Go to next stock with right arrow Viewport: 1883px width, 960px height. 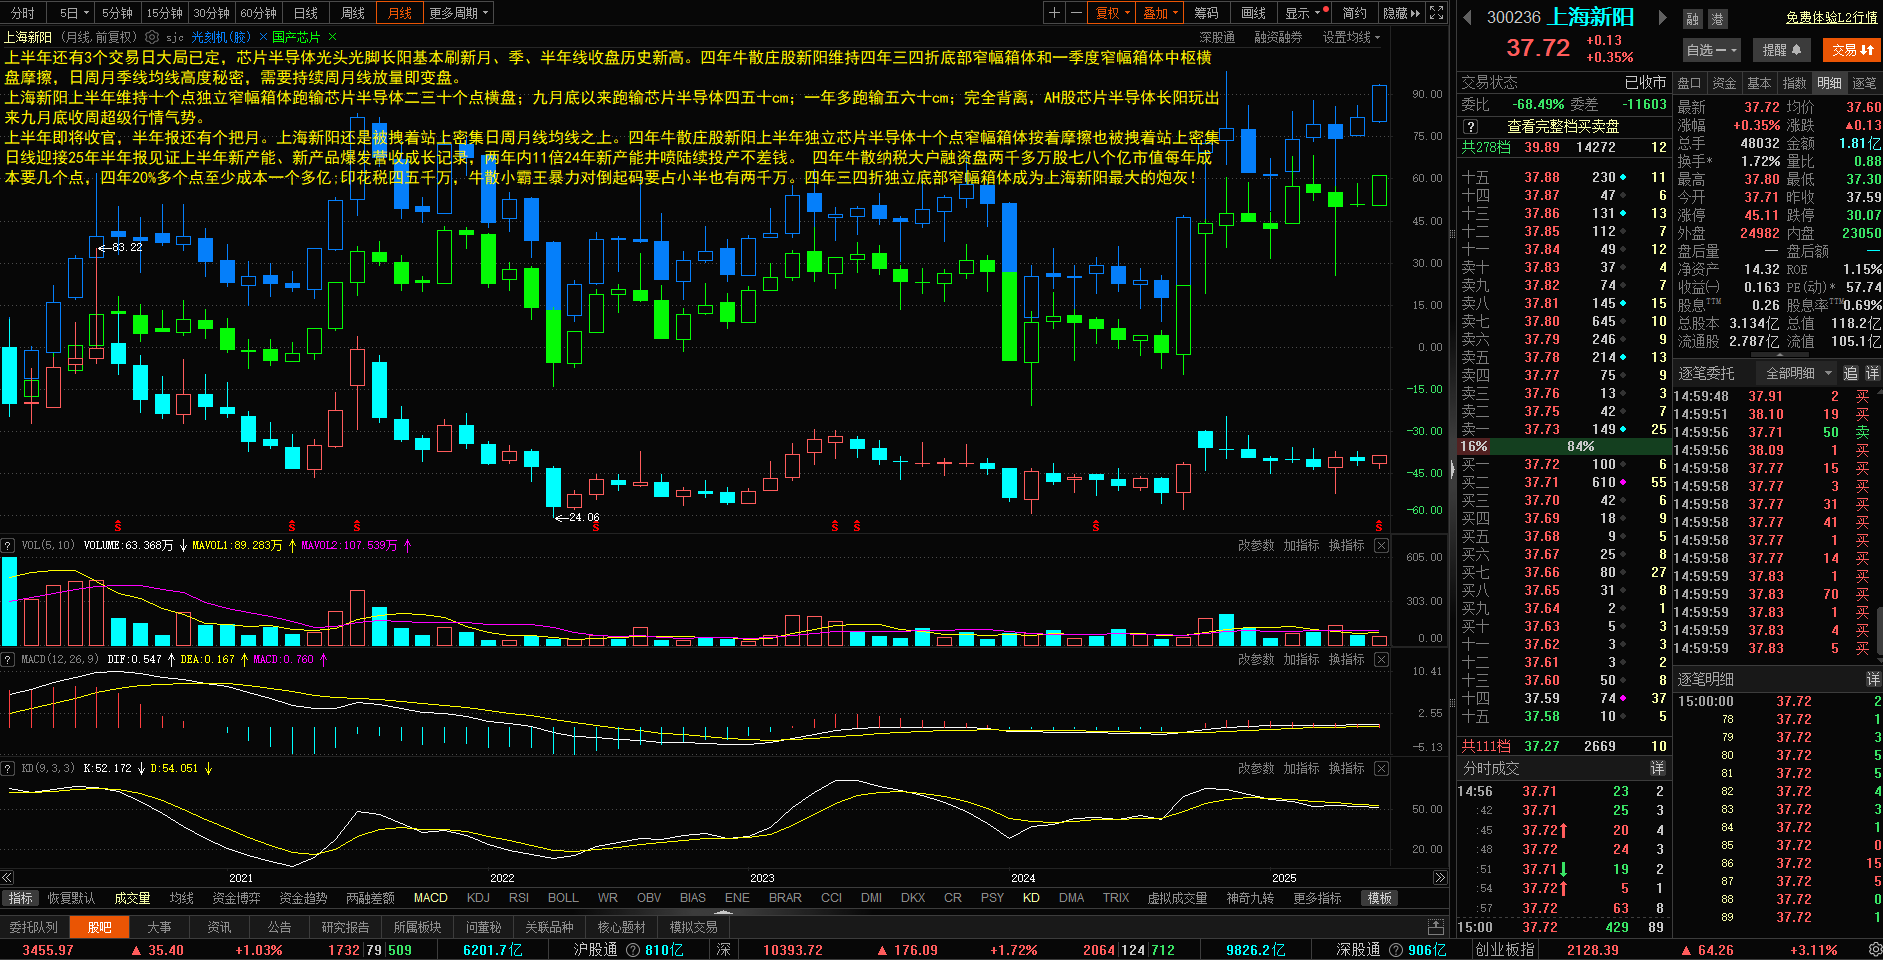click(1663, 17)
